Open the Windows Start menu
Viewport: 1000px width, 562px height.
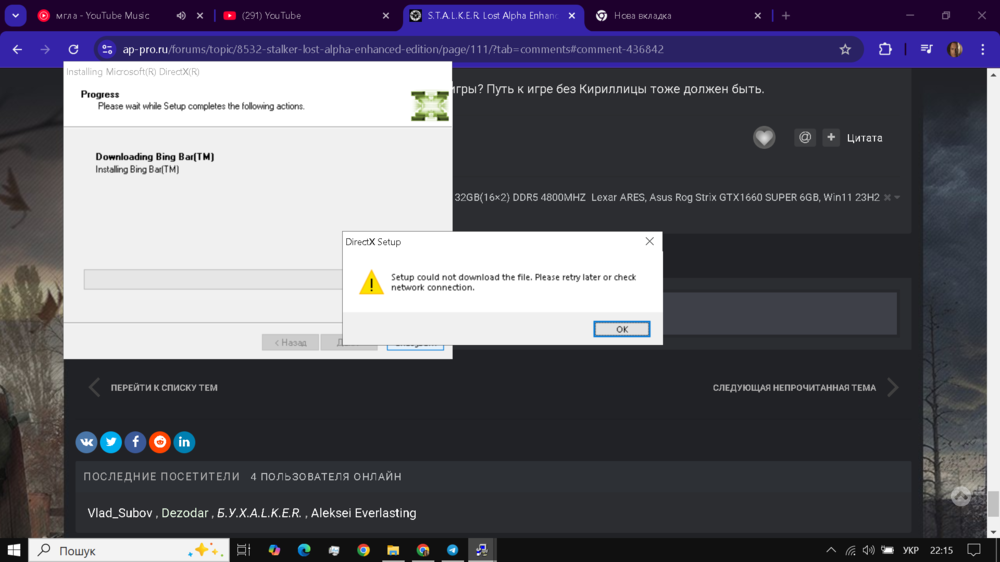[13, 550]
